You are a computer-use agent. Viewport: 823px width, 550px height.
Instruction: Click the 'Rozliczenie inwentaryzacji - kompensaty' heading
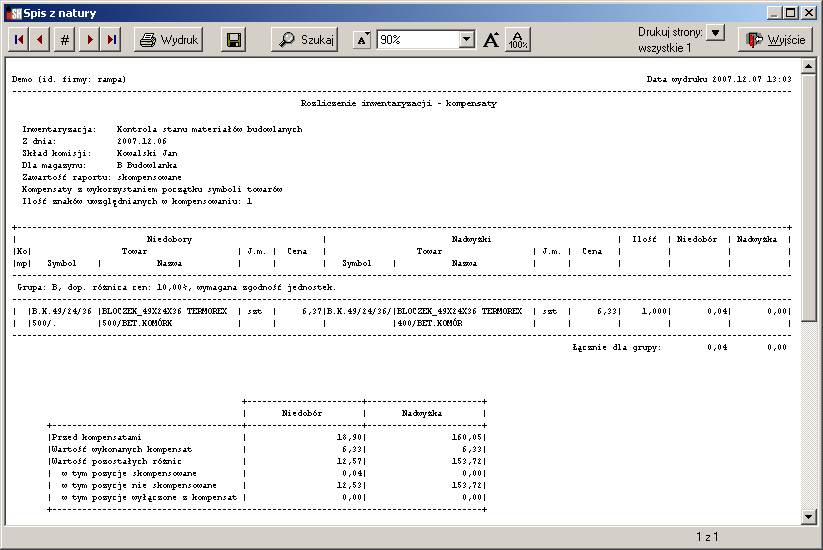point(398,103)
